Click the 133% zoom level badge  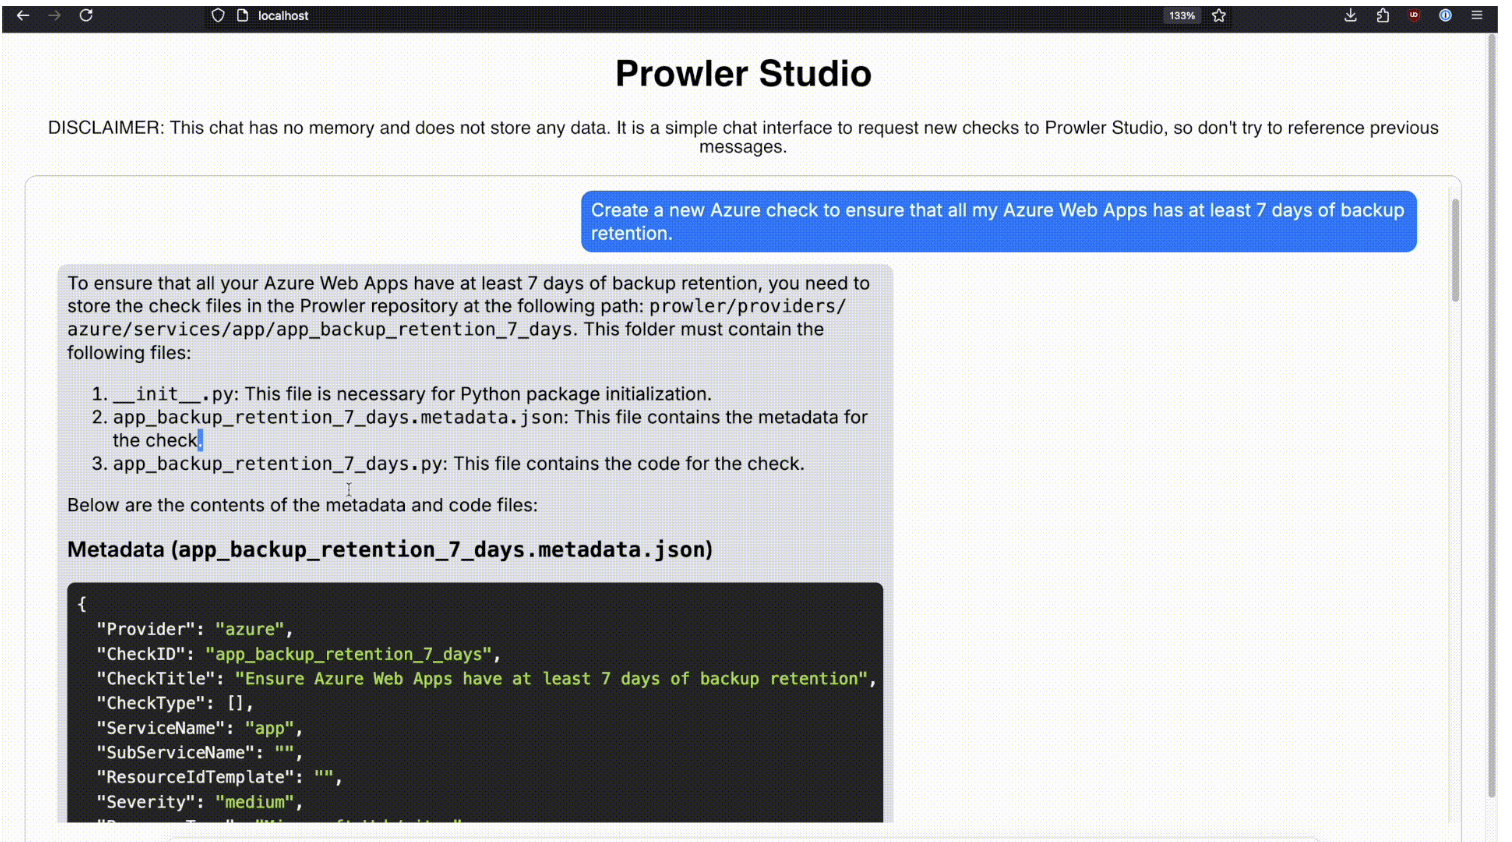[x=1182, y=15]
